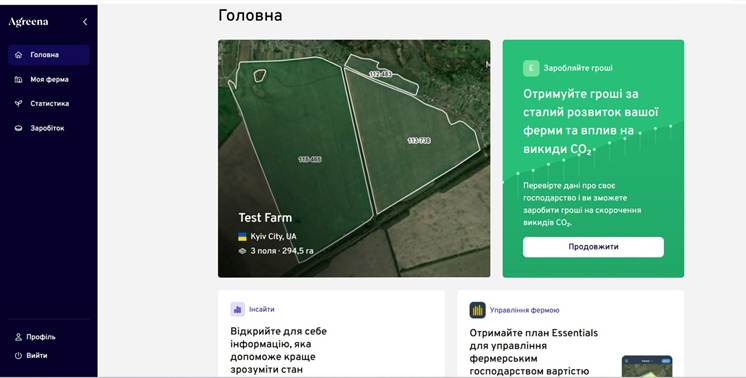The width and height of the screenshot is (746, 378).
Task: Click the sprout icon beside Статистика
Action: (18, 104)
